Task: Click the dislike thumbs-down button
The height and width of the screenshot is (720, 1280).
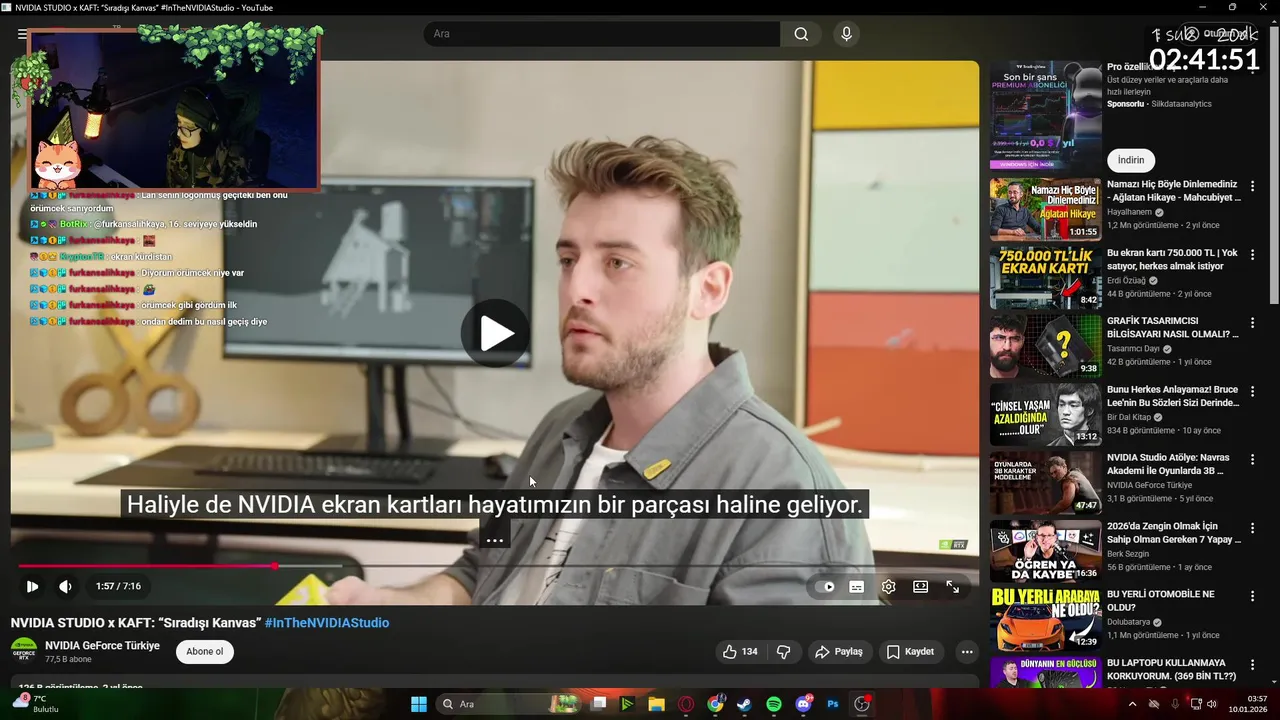Action: [784, 651]
